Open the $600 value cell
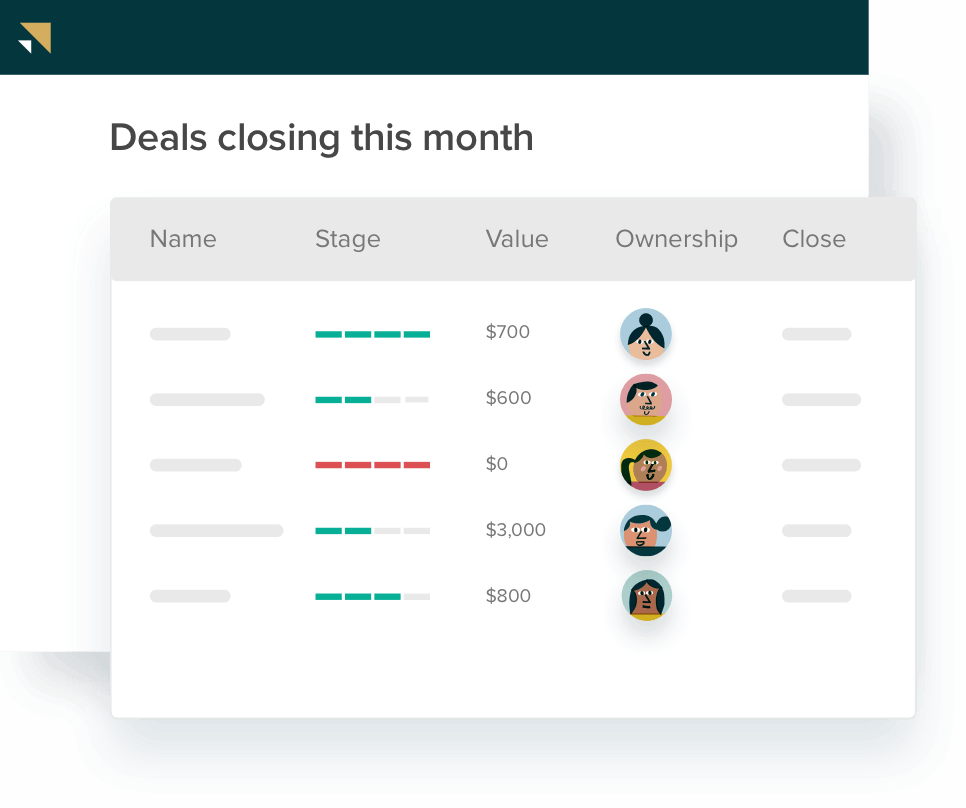 coord(508,398)
